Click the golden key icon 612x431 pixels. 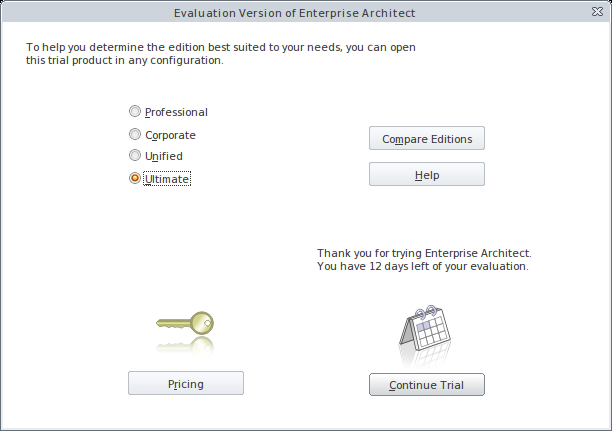click(186, 323)
